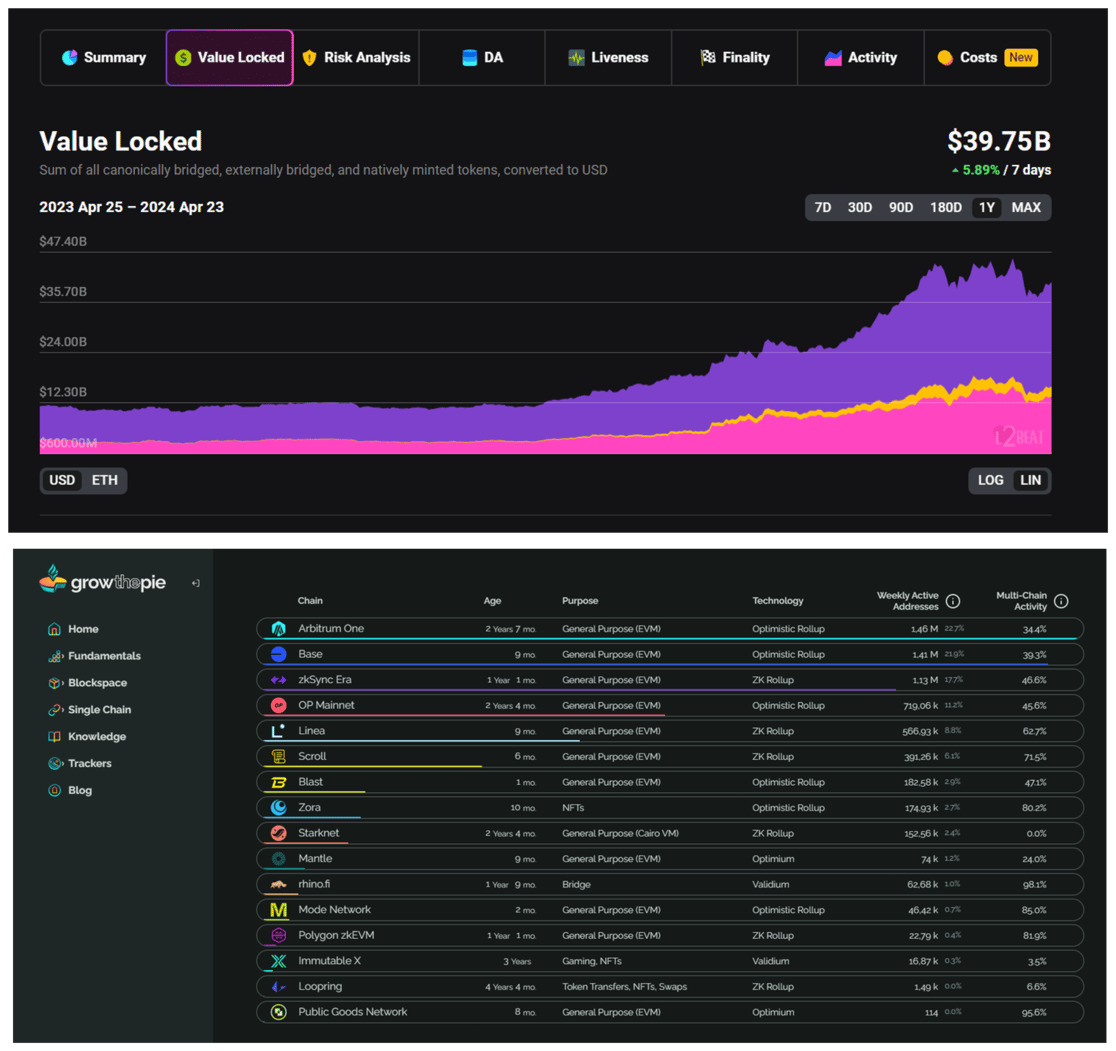Click the Scroll chain icon

click(279, 756)
